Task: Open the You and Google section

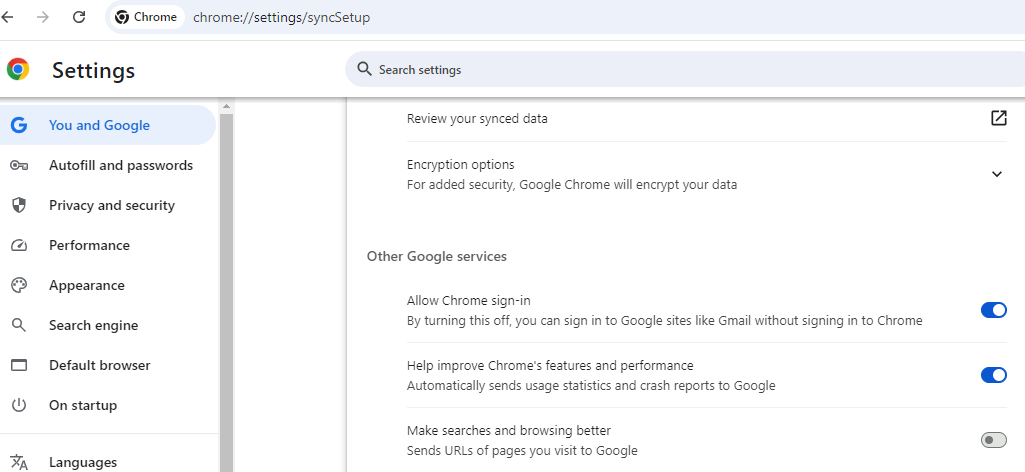Action: click(x=99, y=126)
